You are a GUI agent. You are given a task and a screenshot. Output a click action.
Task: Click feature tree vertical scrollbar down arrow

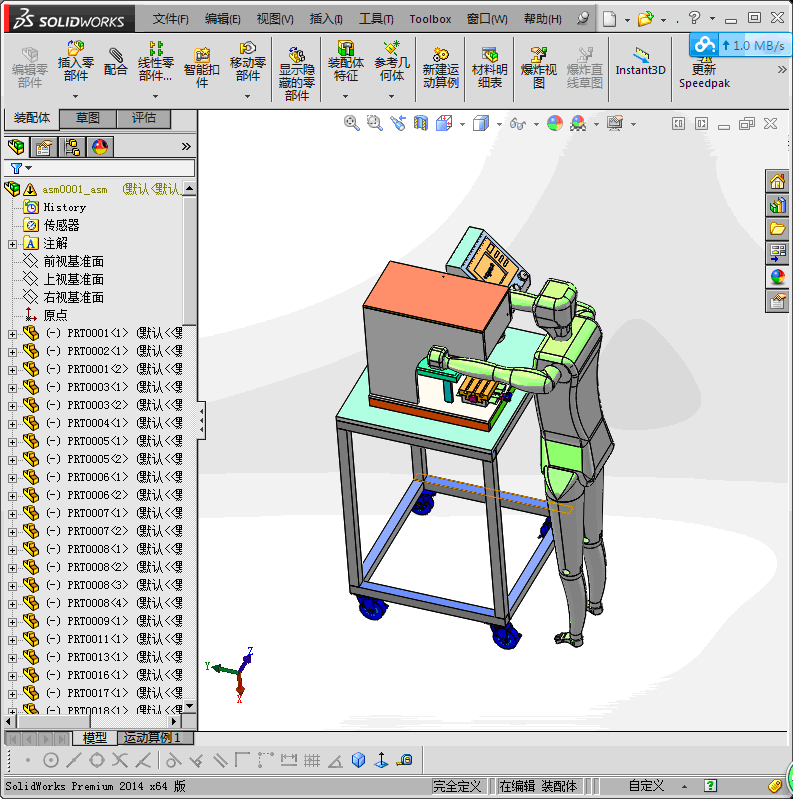tap(190, 706)
